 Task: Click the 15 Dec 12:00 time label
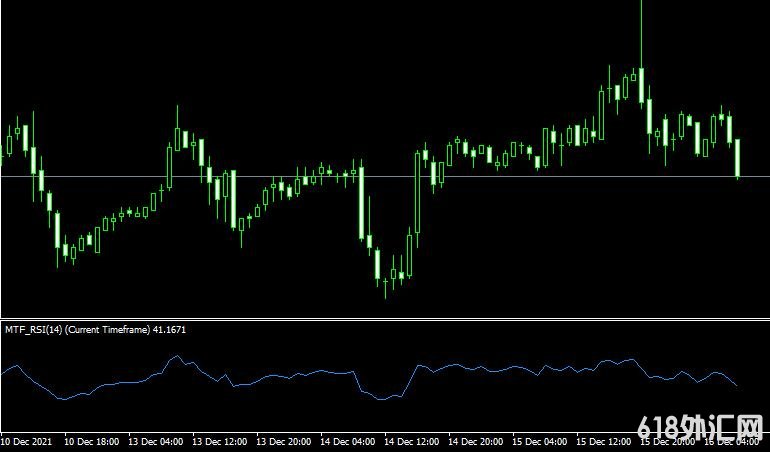pos(604,441)
